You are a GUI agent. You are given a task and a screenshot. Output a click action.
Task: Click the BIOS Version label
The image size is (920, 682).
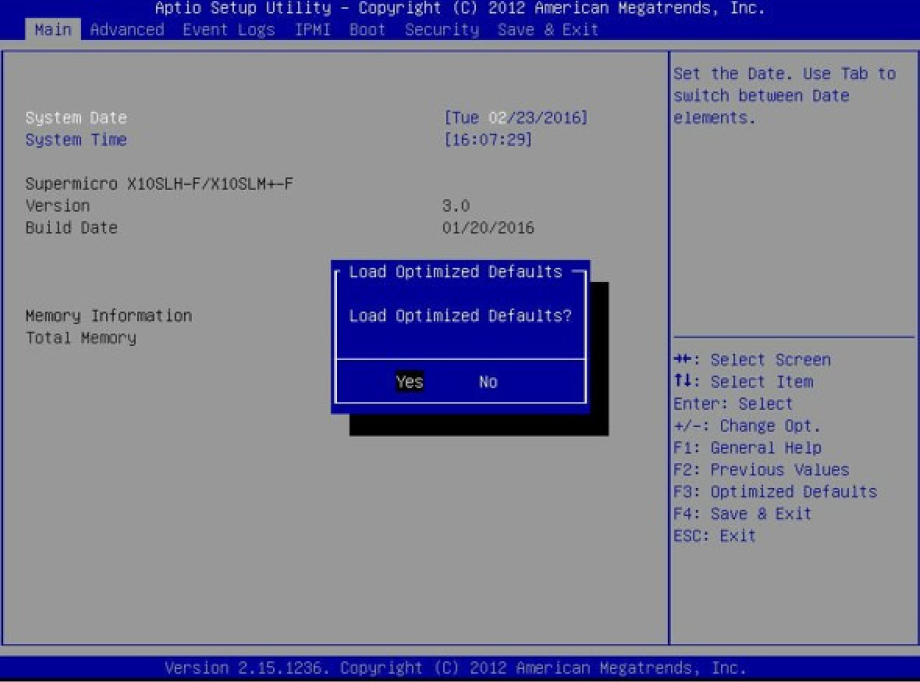(58, 206)
